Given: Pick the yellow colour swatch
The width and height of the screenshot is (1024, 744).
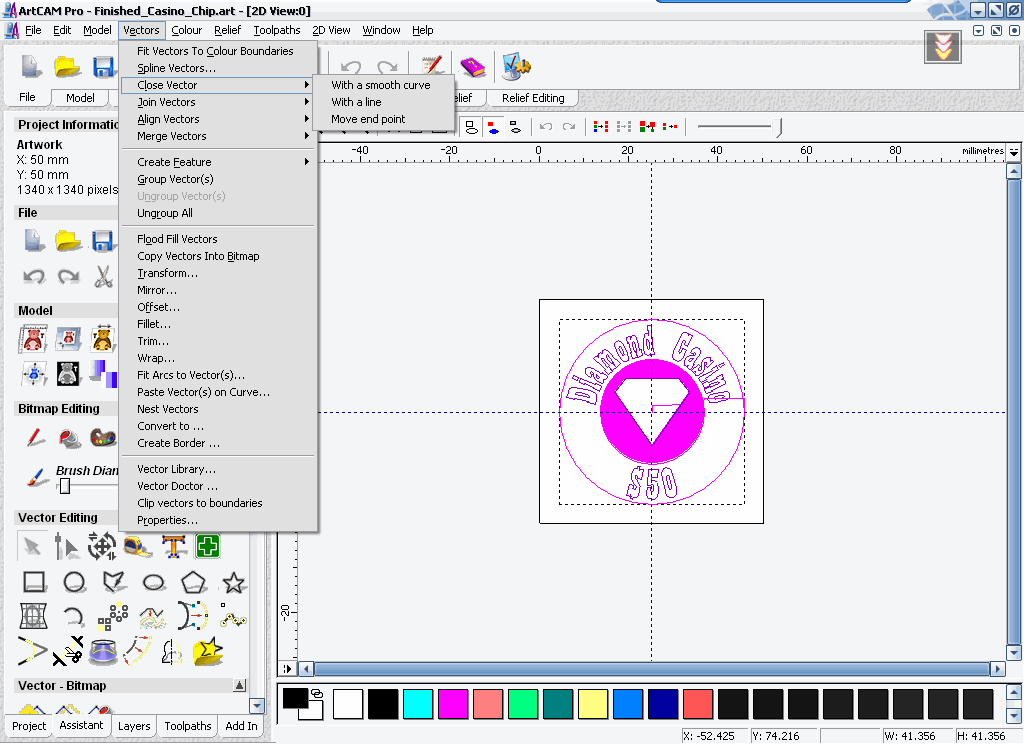Looking at the screenshot, I should coord(593,704).
